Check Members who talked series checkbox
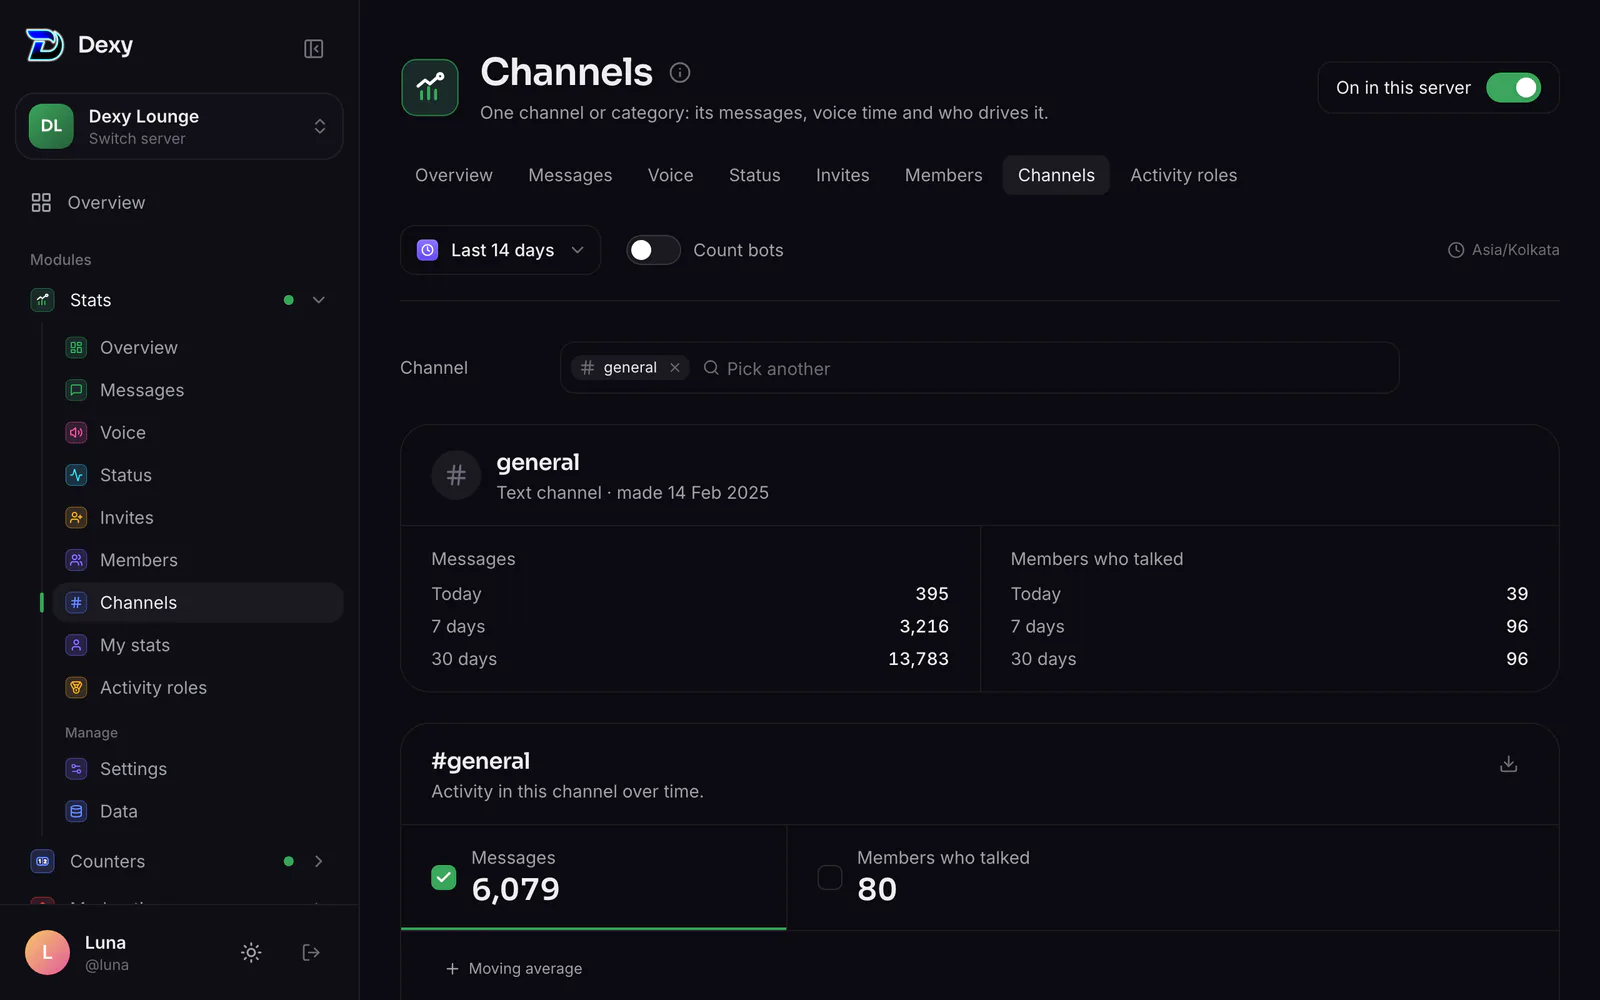The width and height of the screenshot is (1600, 1000). tap(830, 878)
